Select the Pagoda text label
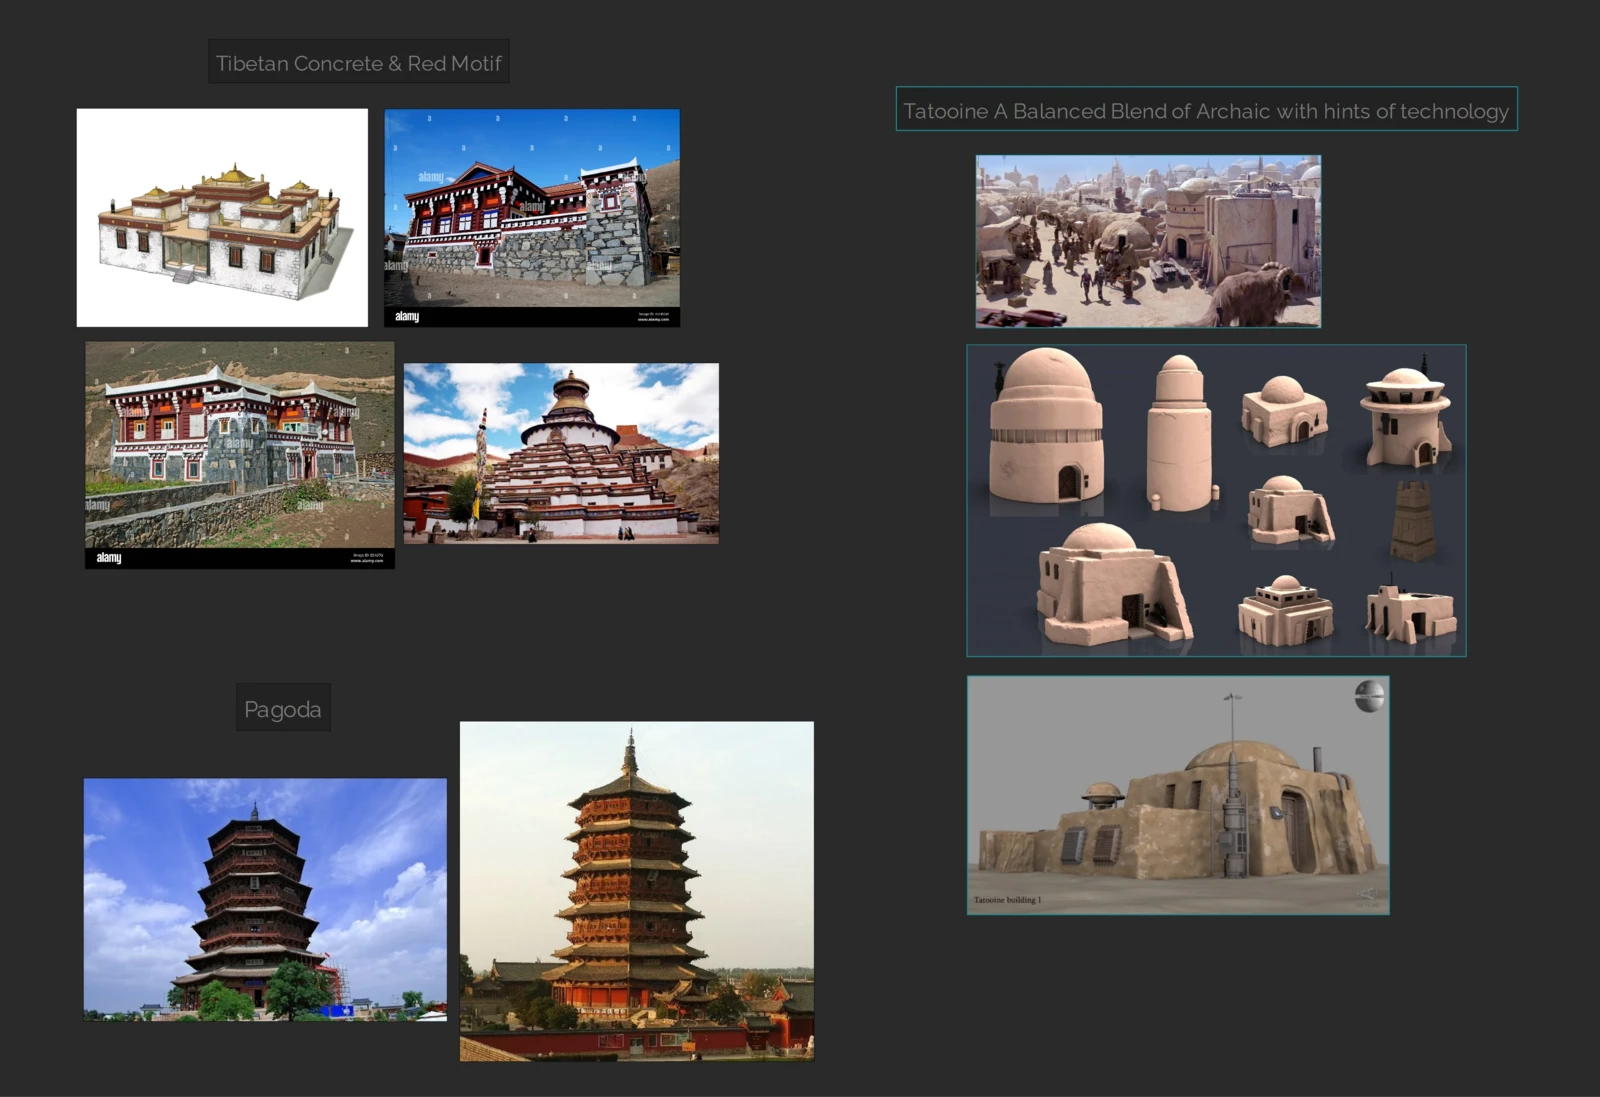Viewport: 1600px width, 1097px height. [x=283, y=708]
